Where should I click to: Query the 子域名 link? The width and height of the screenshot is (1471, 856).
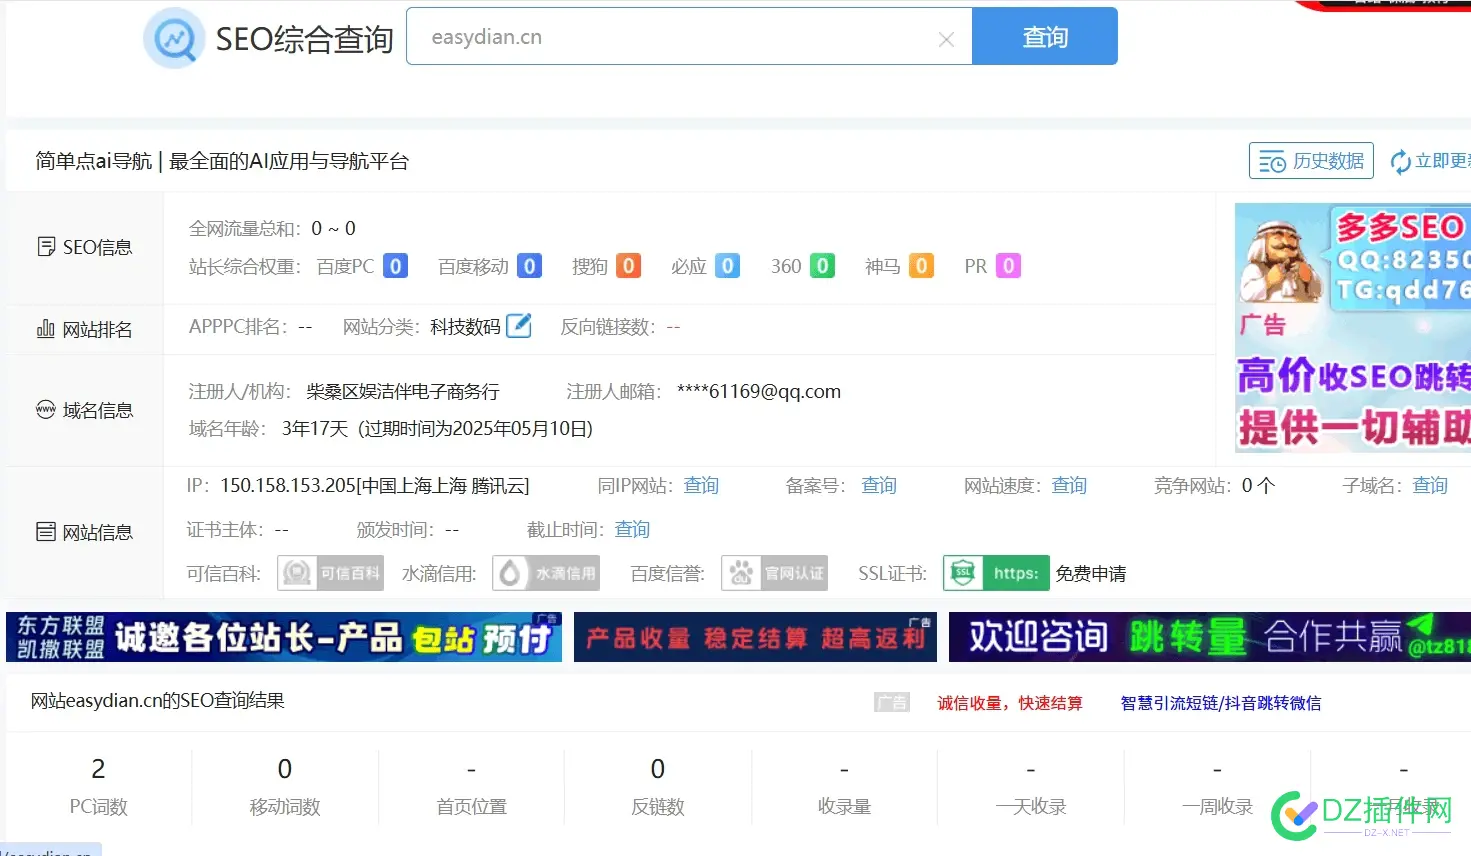1430,486
